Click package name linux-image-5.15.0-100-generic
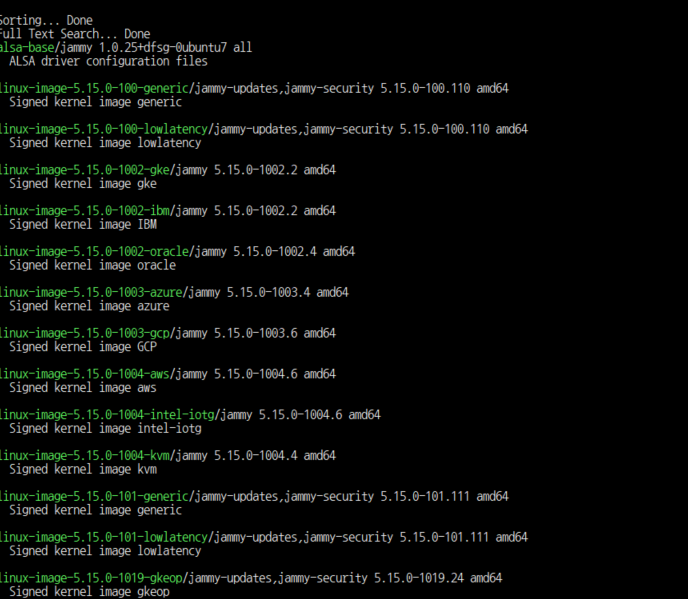Viewport: 688px width, 599px height. [x=94, y=88]
